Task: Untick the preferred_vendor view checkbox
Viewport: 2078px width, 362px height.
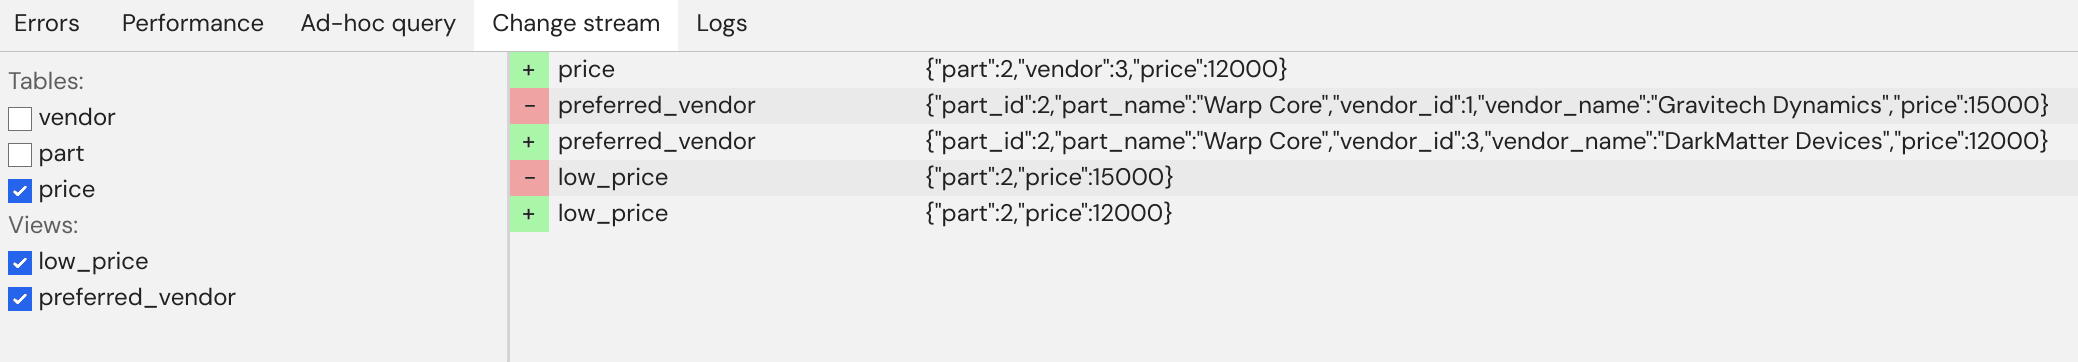Action: [20, 299]
